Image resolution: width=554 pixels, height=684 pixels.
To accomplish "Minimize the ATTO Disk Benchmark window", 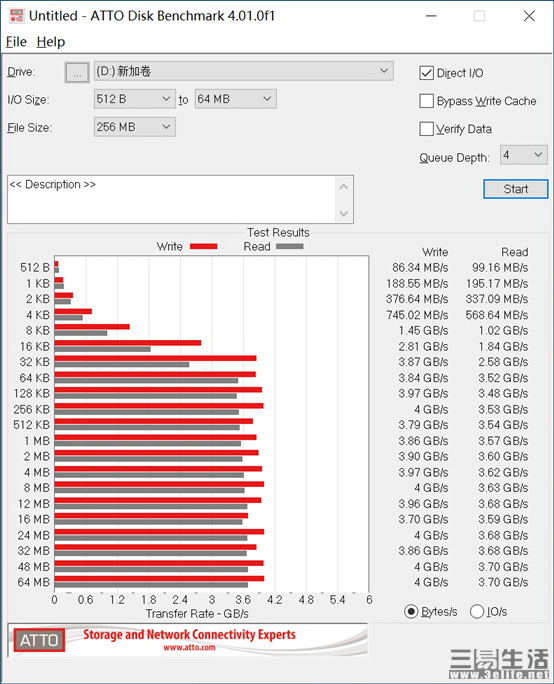I will [x=431, y=16].
